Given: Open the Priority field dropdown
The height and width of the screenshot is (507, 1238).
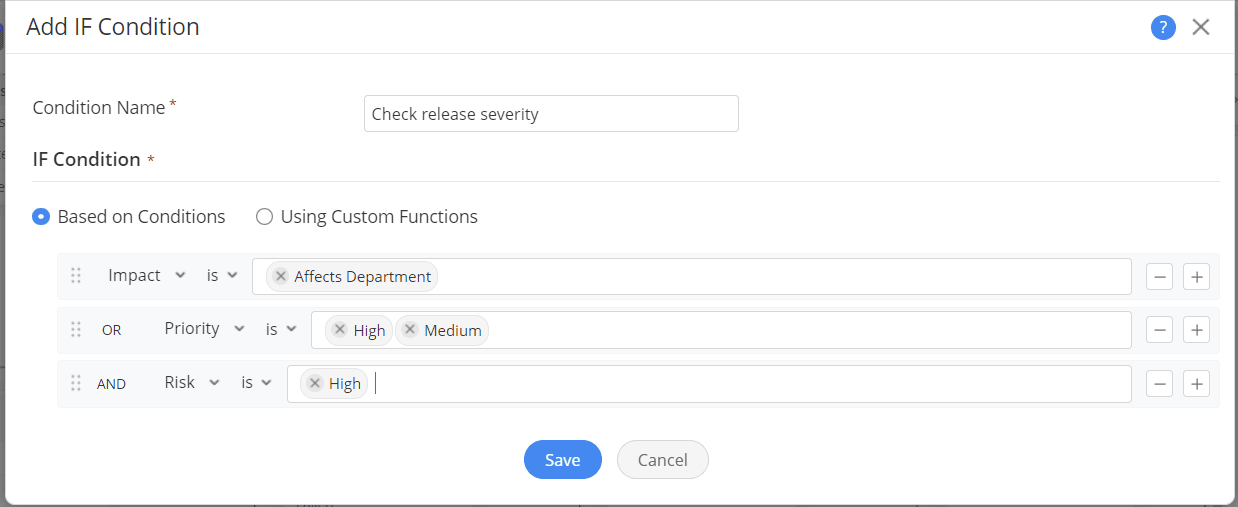Looking at the screenshot, I should 204,329.
